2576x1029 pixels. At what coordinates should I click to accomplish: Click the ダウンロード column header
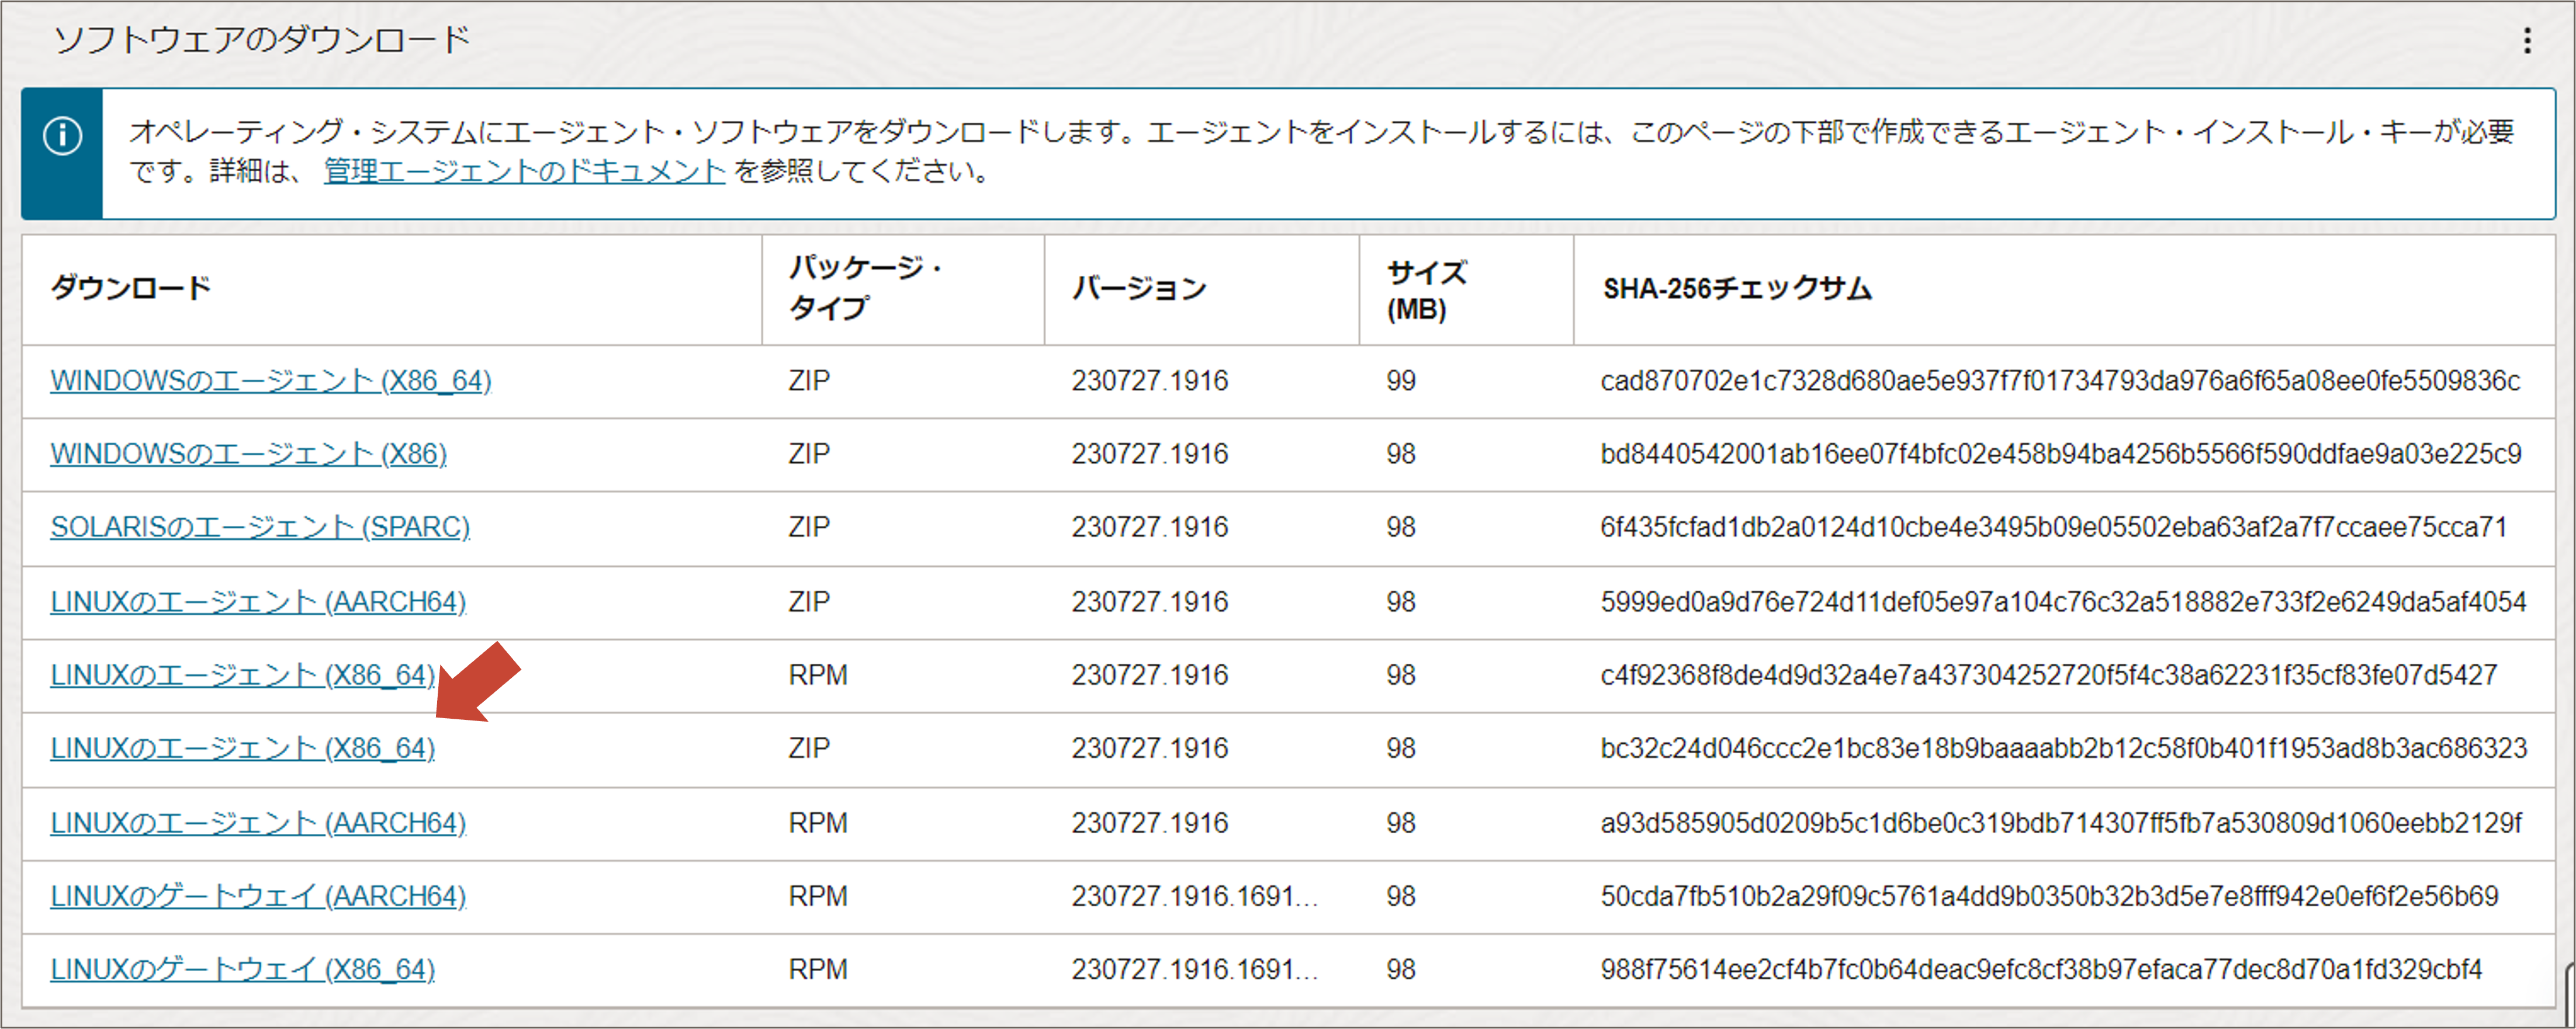click(131, 289)
